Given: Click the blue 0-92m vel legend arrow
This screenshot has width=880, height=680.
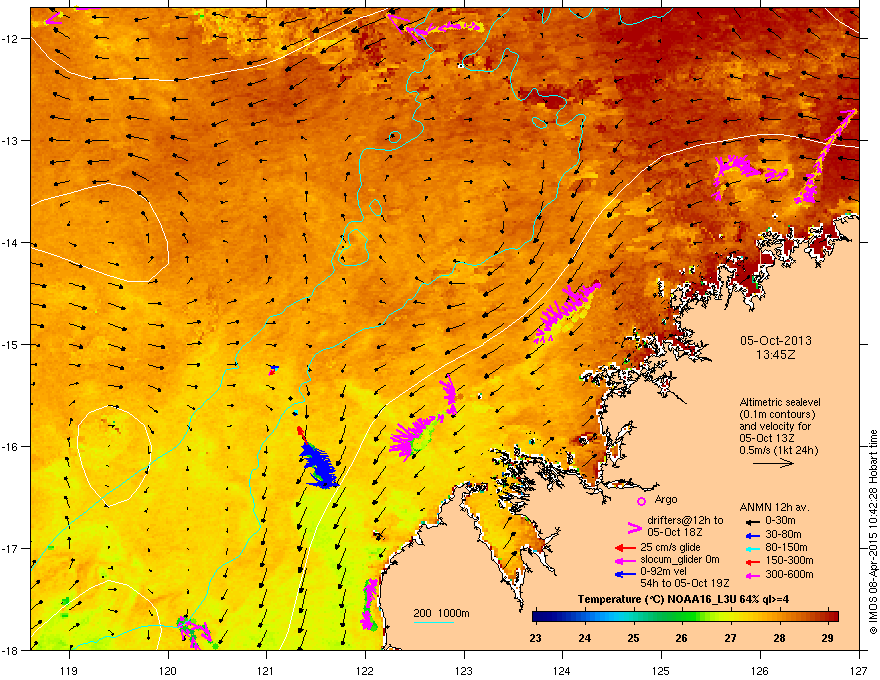Looking at the screenshot, I should (x=625, y=573).
